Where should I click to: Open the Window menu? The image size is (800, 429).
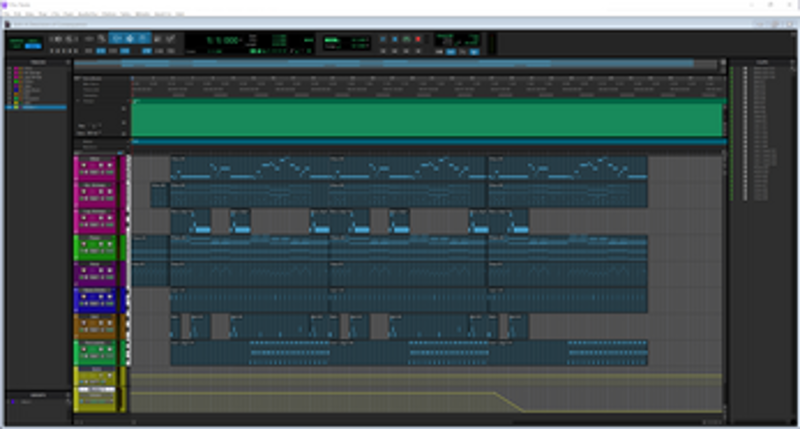click(143, 14)
